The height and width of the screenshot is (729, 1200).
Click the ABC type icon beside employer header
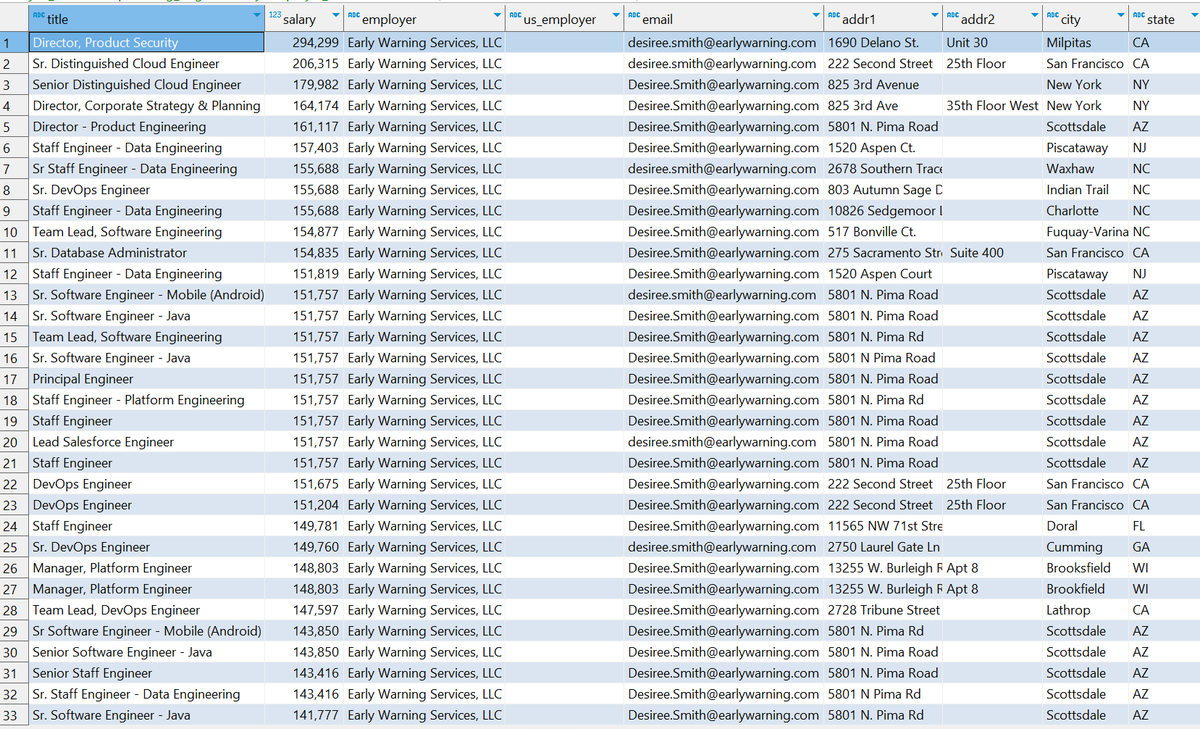coord(353,17)
